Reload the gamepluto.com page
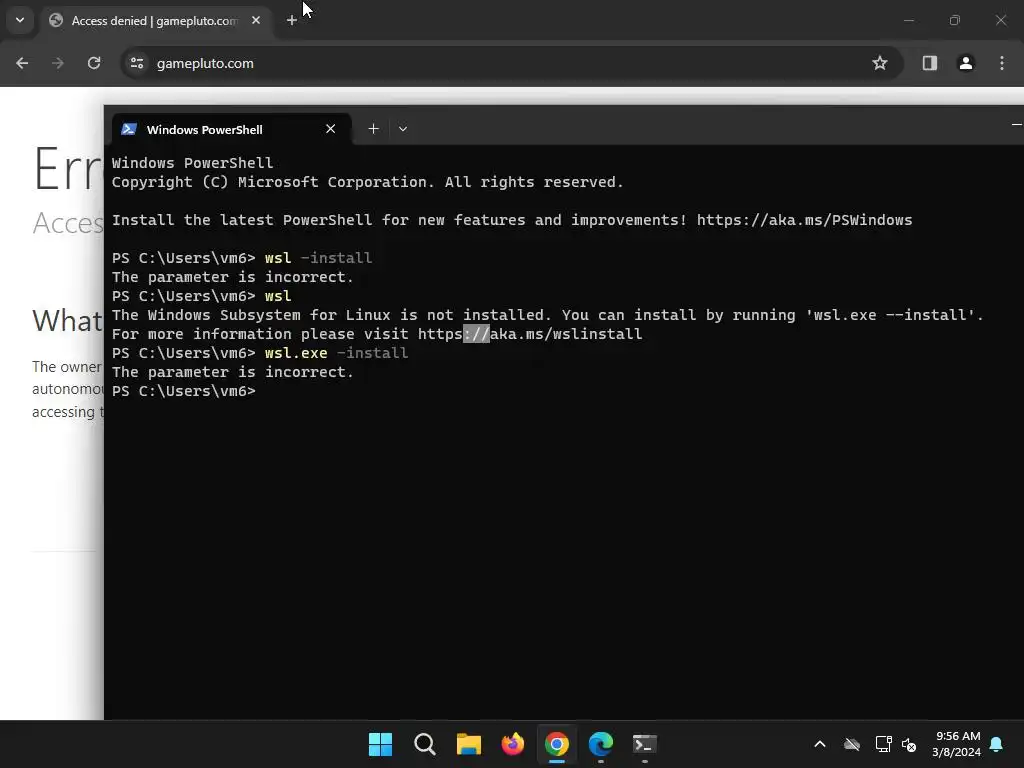The image size is (1024, 768). click(x=94, y=63)
